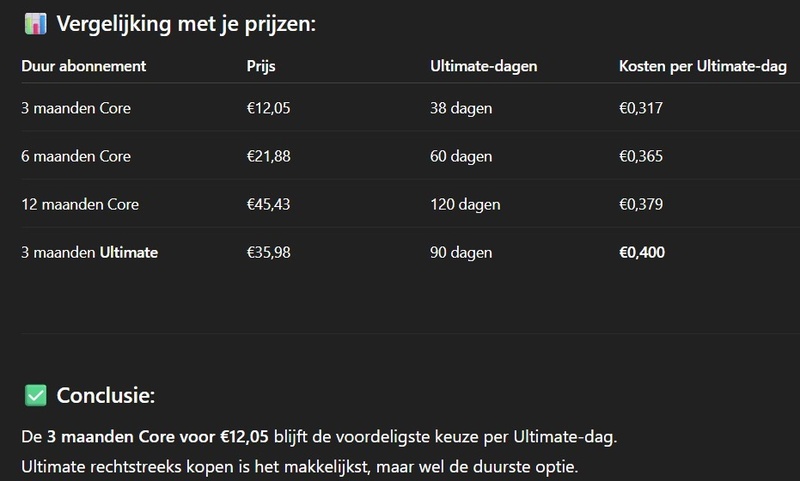
Task: Select the €35,98 price cell
Action: (268, 253)
